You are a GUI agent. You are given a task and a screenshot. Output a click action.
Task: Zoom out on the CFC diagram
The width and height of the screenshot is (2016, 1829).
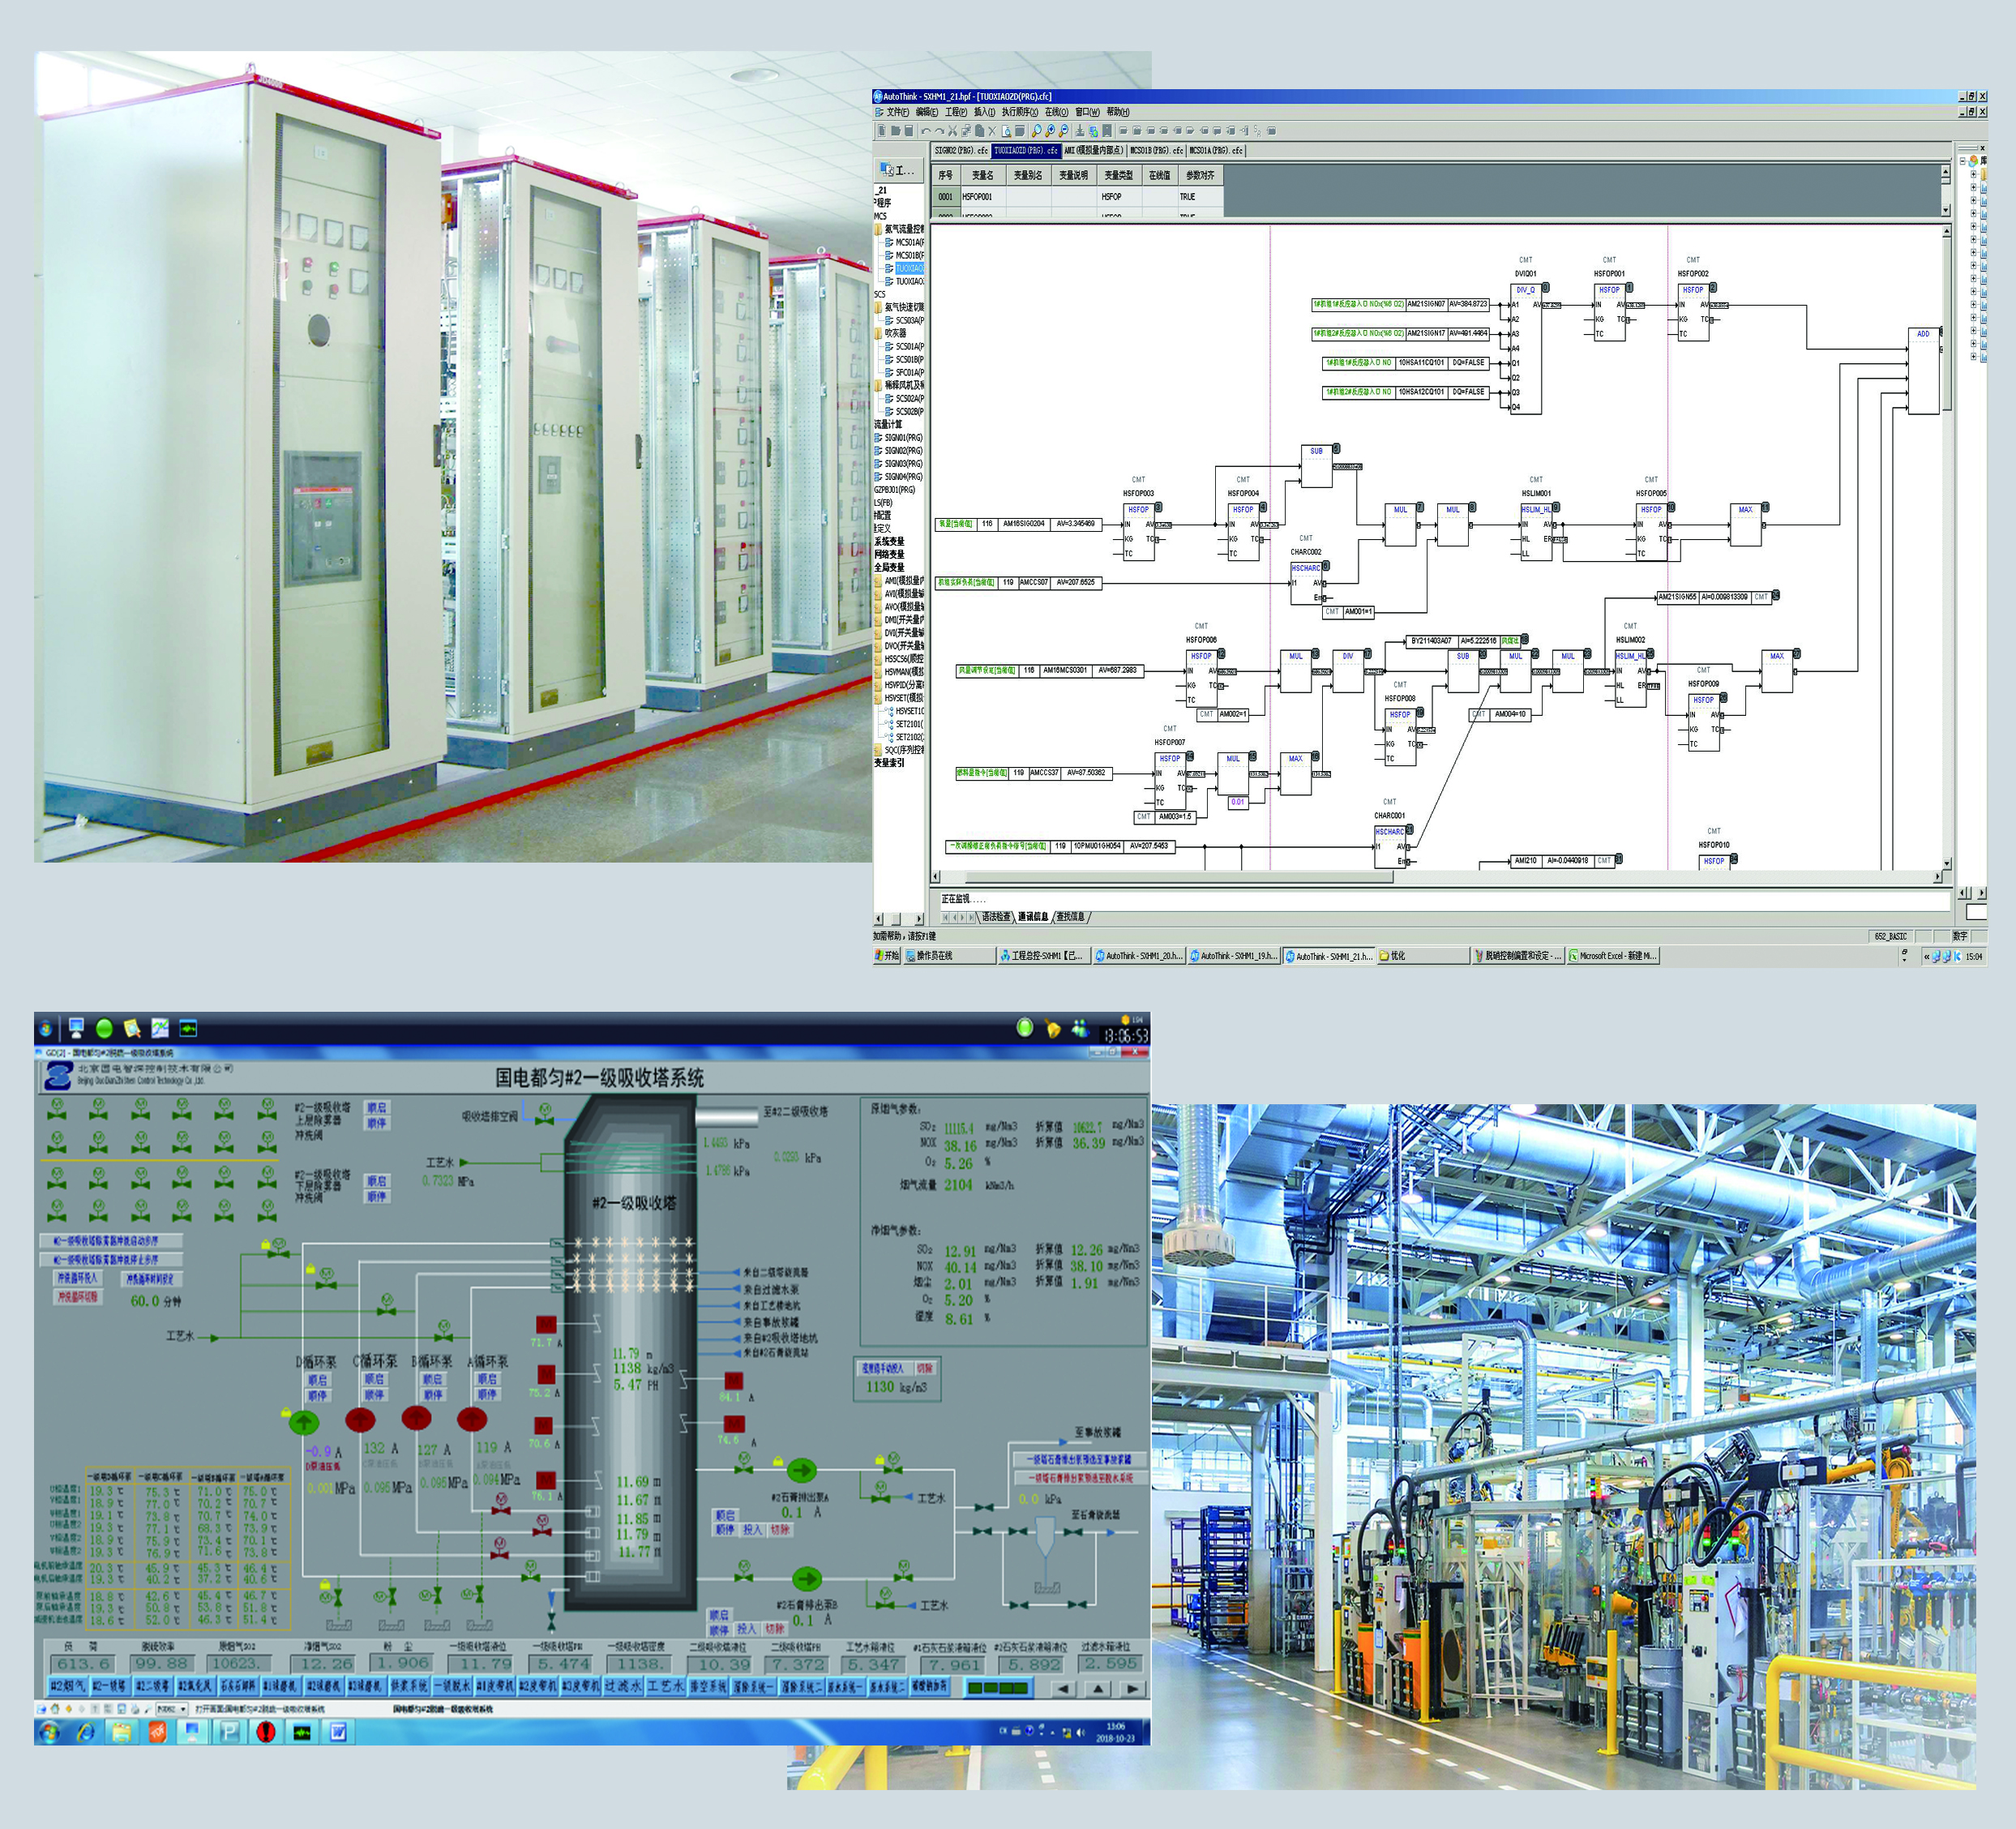1063,130
